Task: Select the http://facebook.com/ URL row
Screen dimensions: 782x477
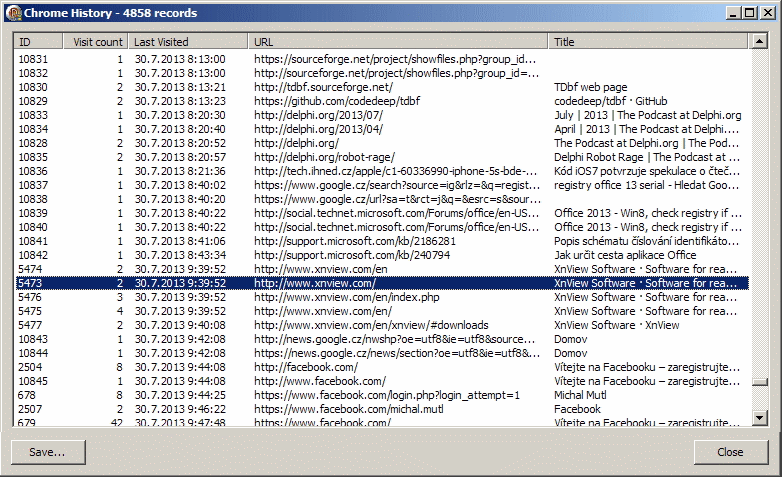Action: (382, 367)
